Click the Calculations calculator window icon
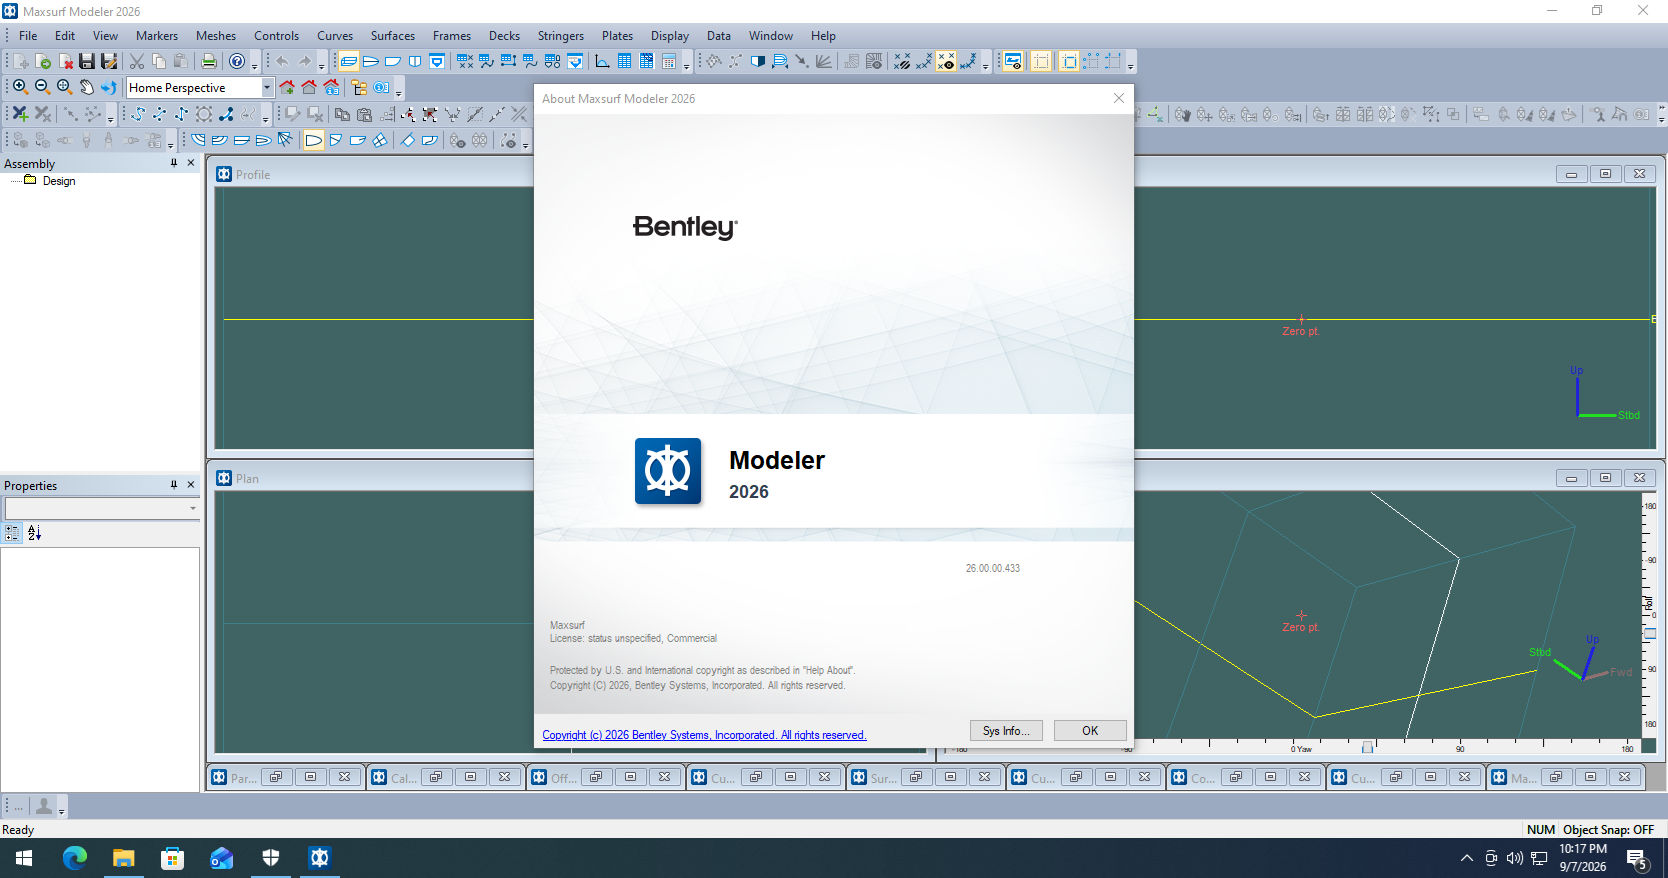This screenshot has width=1668, height=878. [x=669, y=61]
